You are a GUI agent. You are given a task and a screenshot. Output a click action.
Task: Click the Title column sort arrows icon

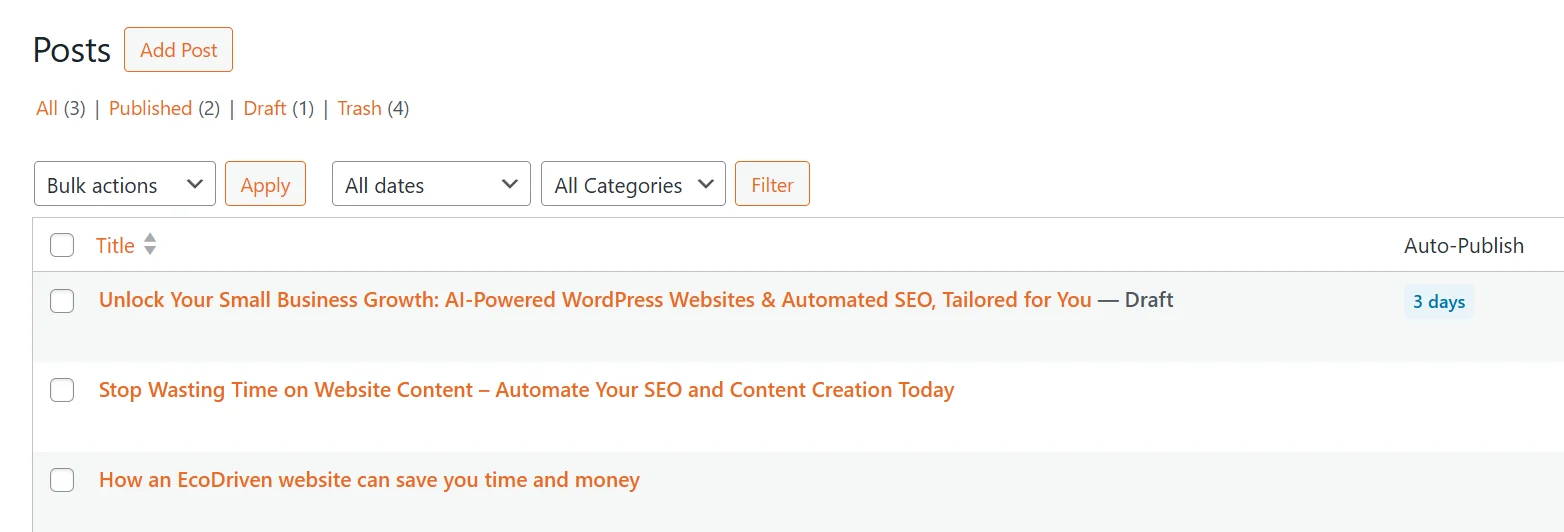(150, 244)
